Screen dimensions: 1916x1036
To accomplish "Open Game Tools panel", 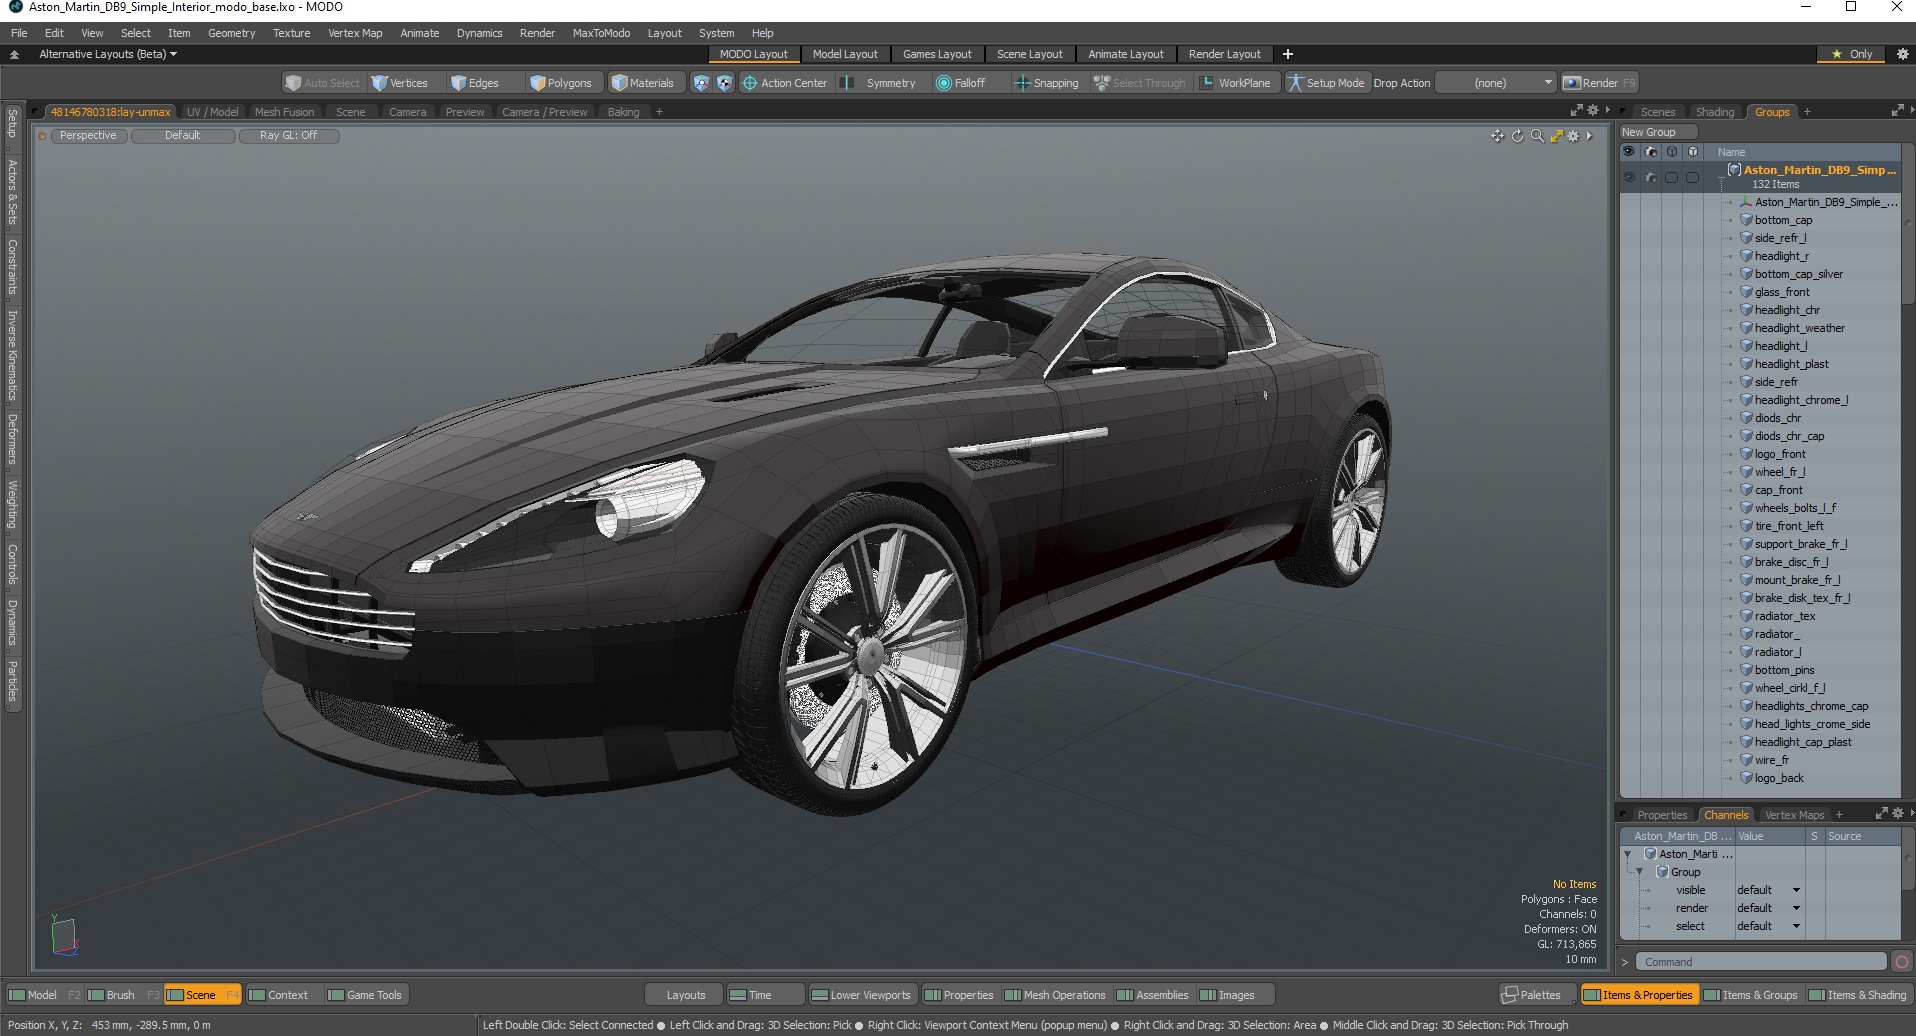I will 365,995.
